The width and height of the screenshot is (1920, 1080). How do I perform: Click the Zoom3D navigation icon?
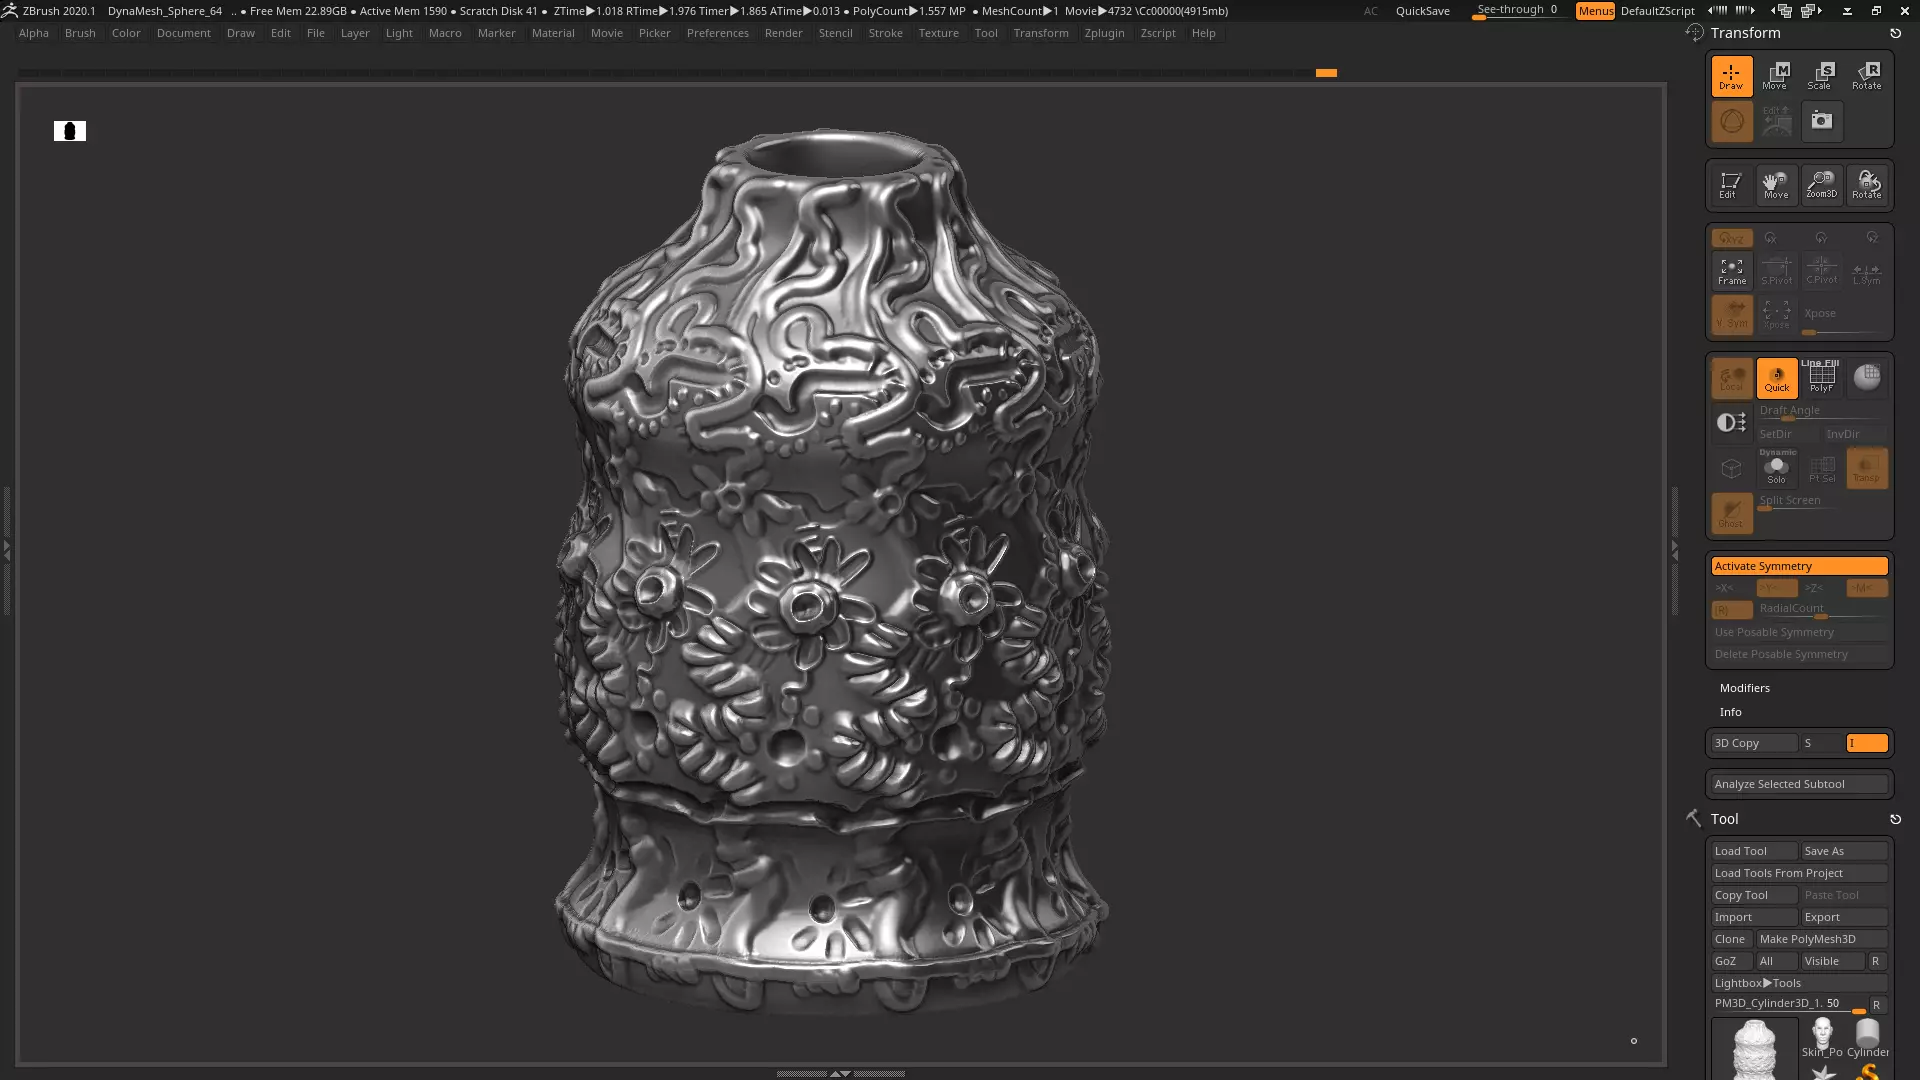point(1821,184)
